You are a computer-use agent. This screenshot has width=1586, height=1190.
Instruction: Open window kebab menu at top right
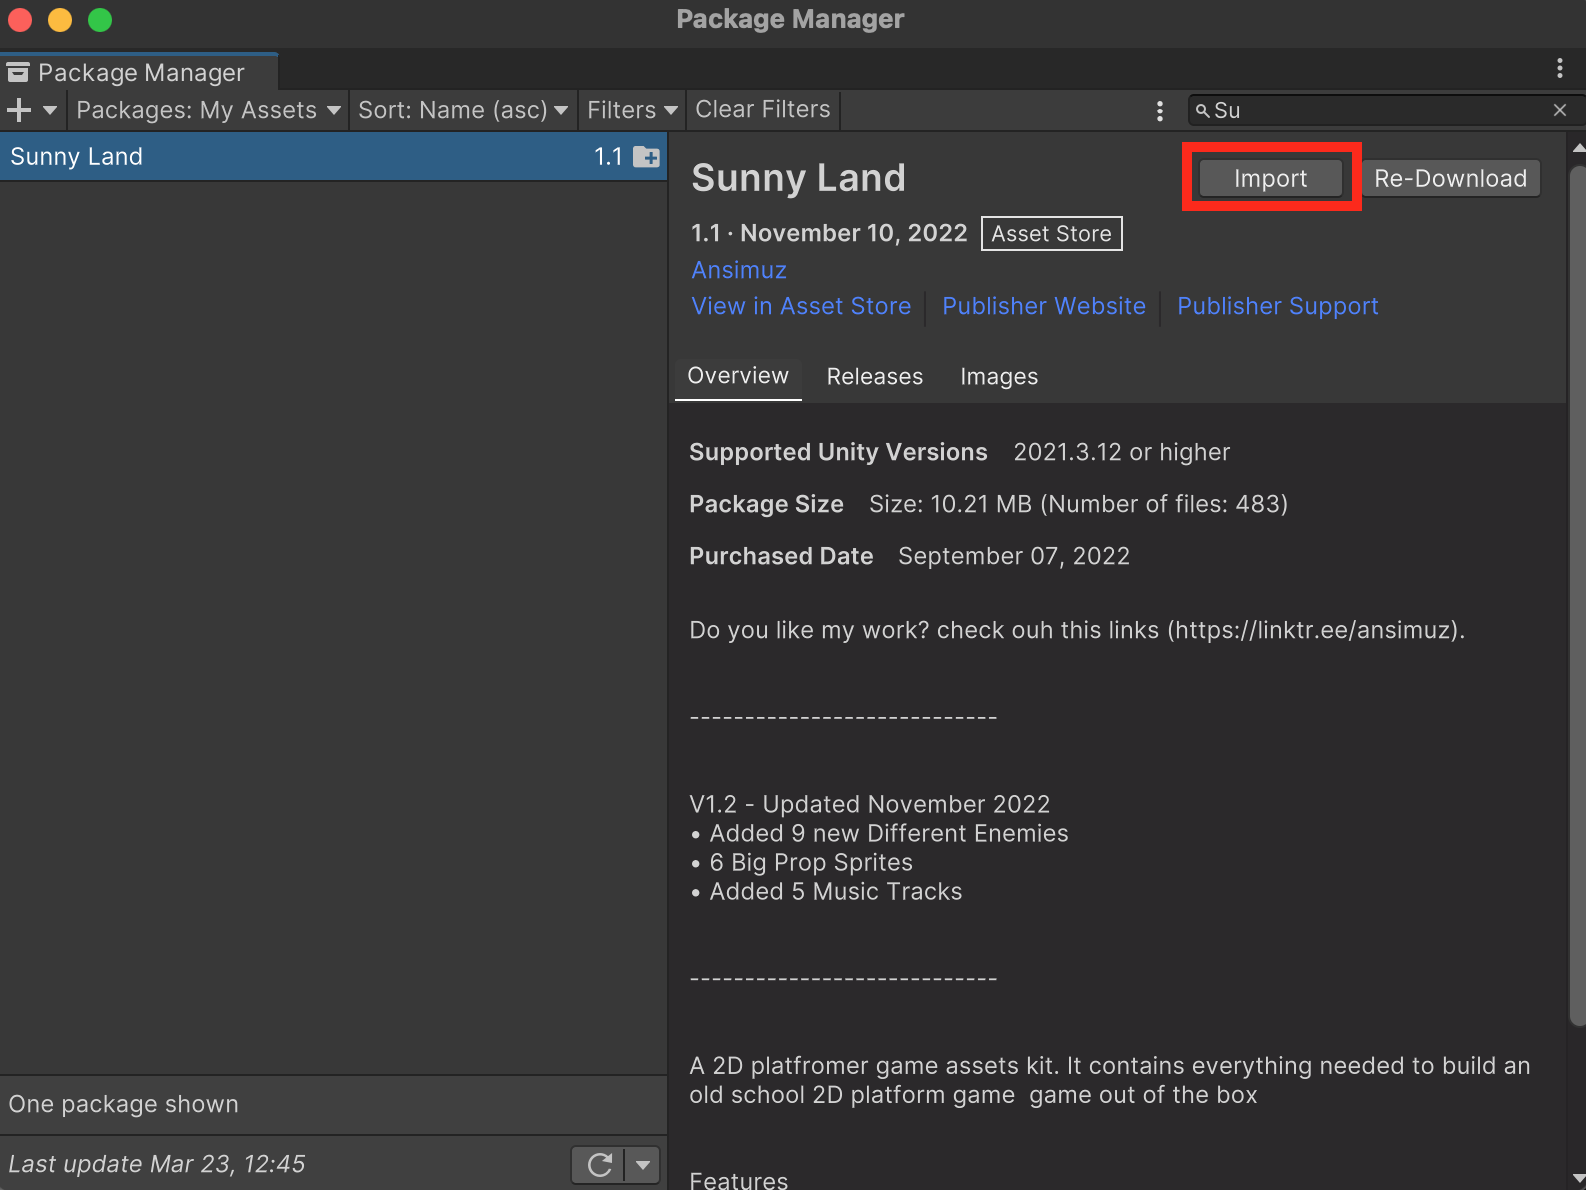click(1560, 68)
